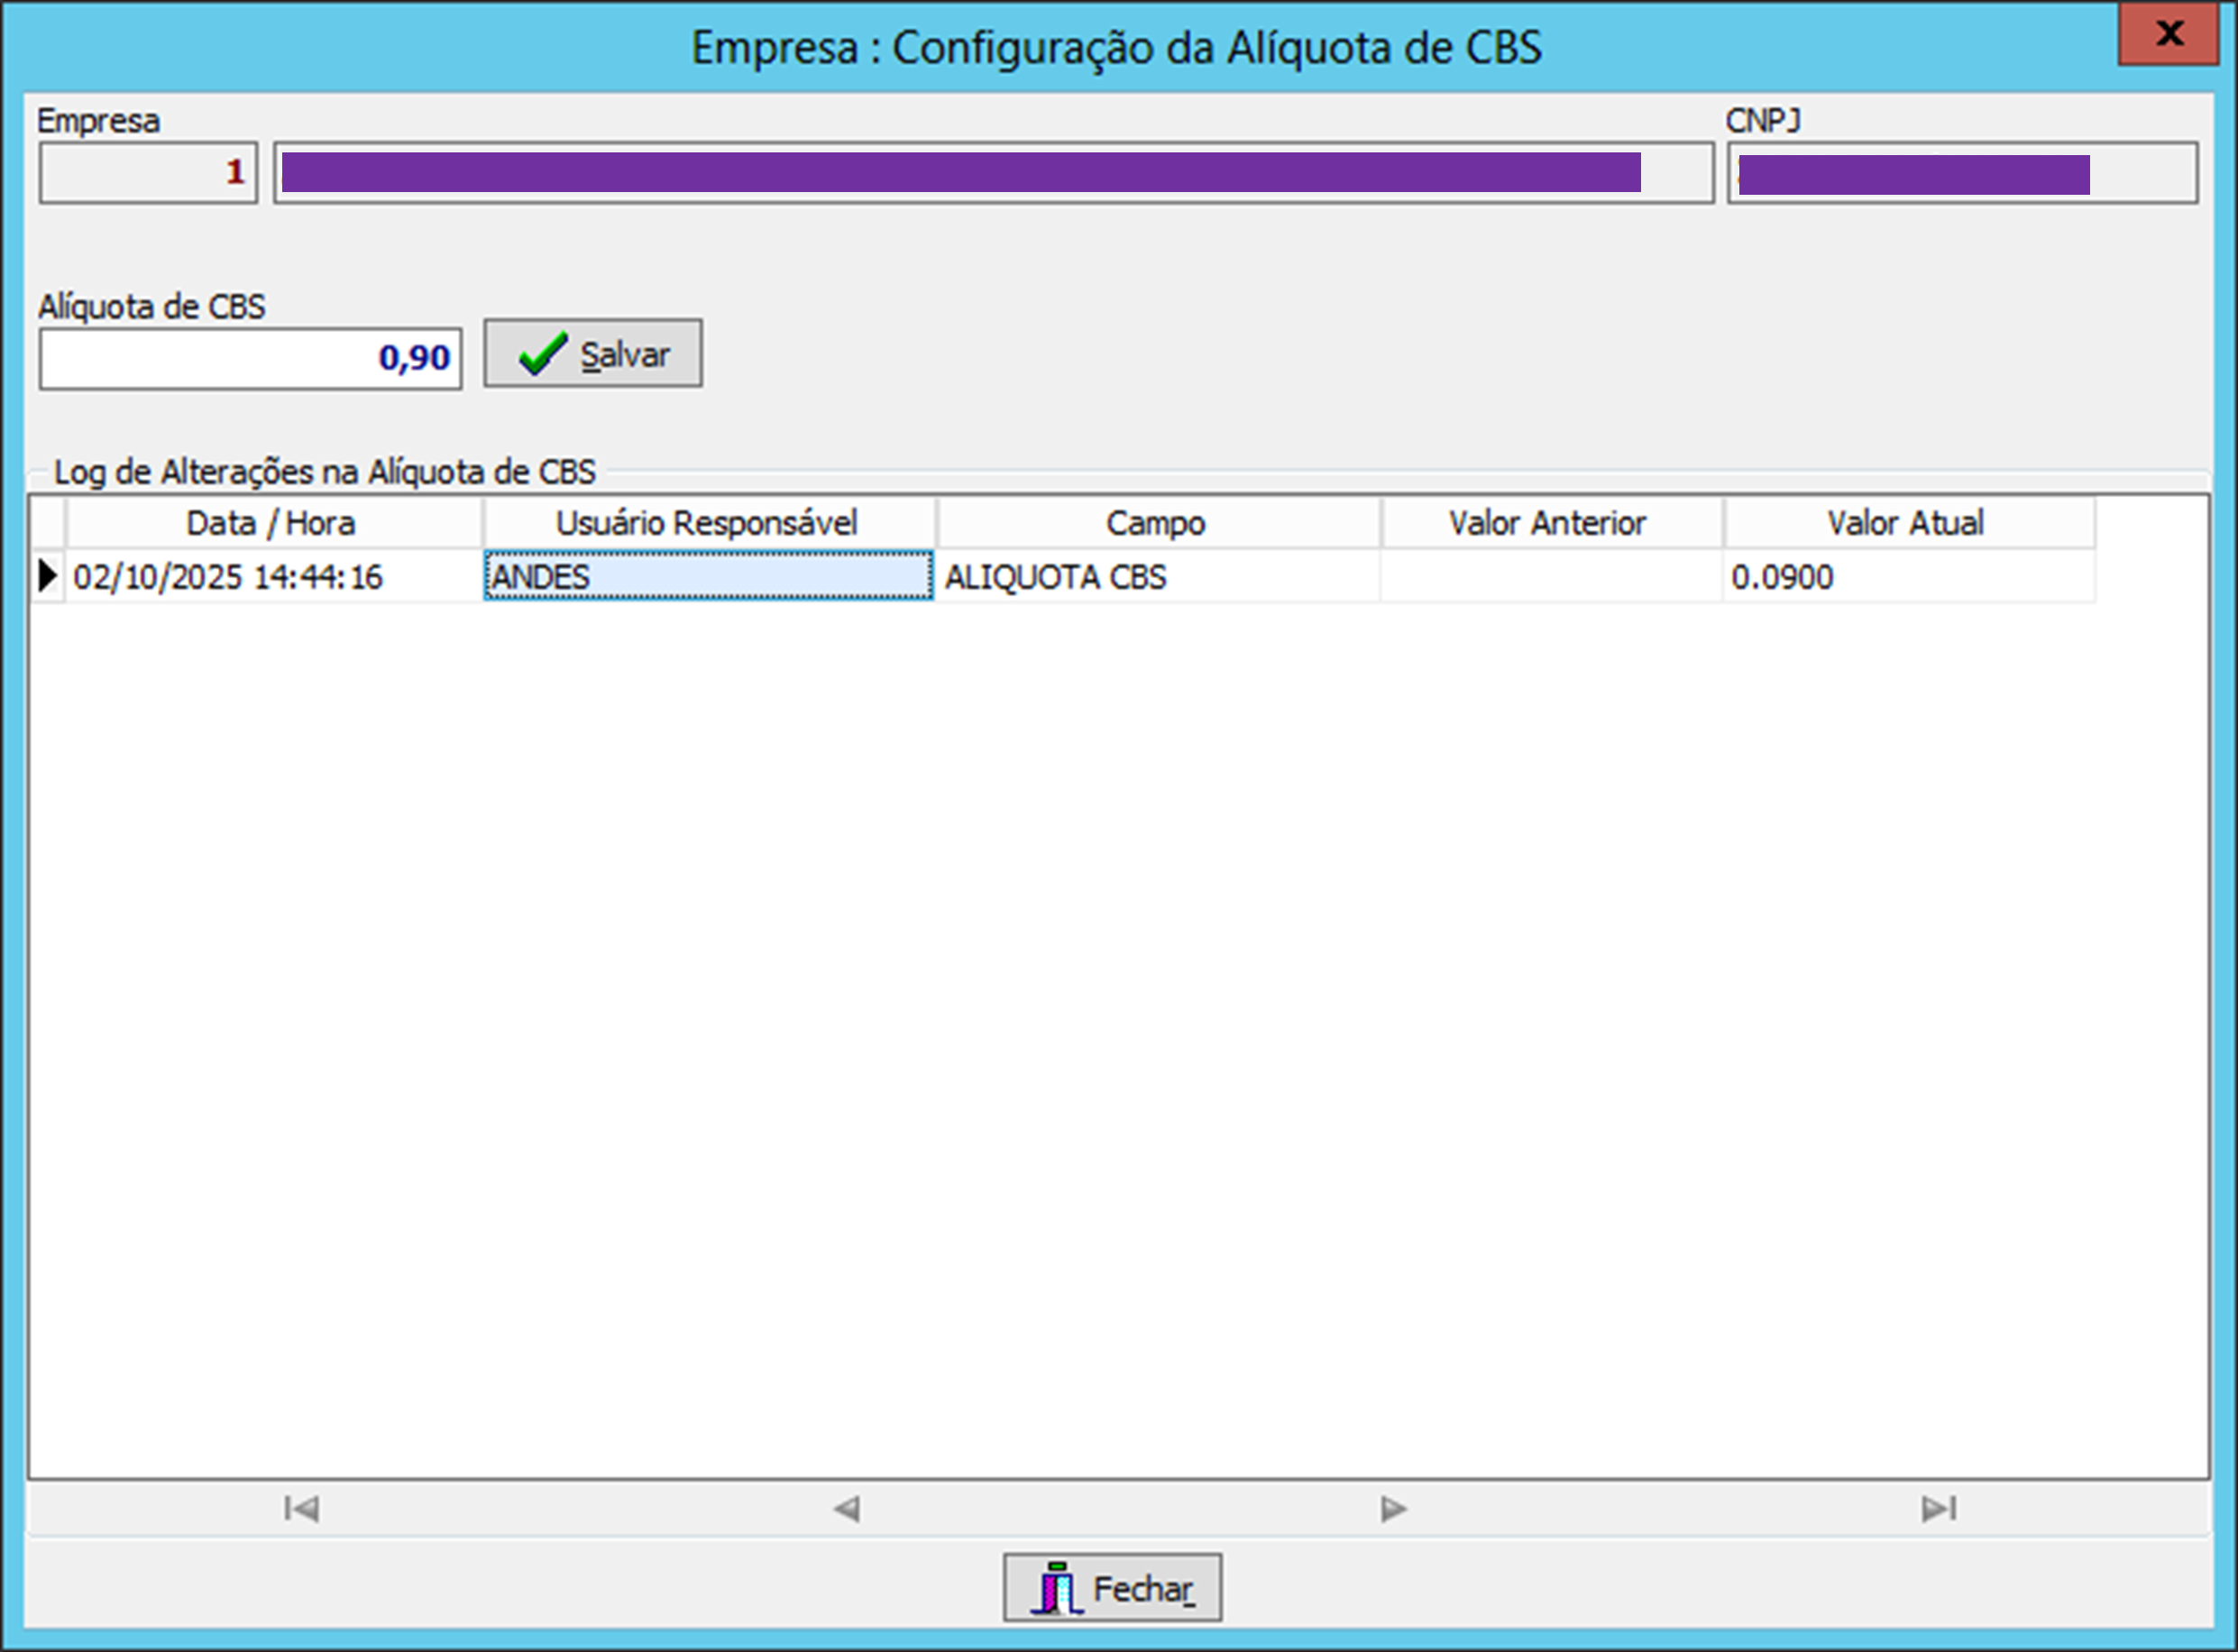Click the Empresa code field
Viewport: 2238px width, 1652px height.
(x=148, y=173)
